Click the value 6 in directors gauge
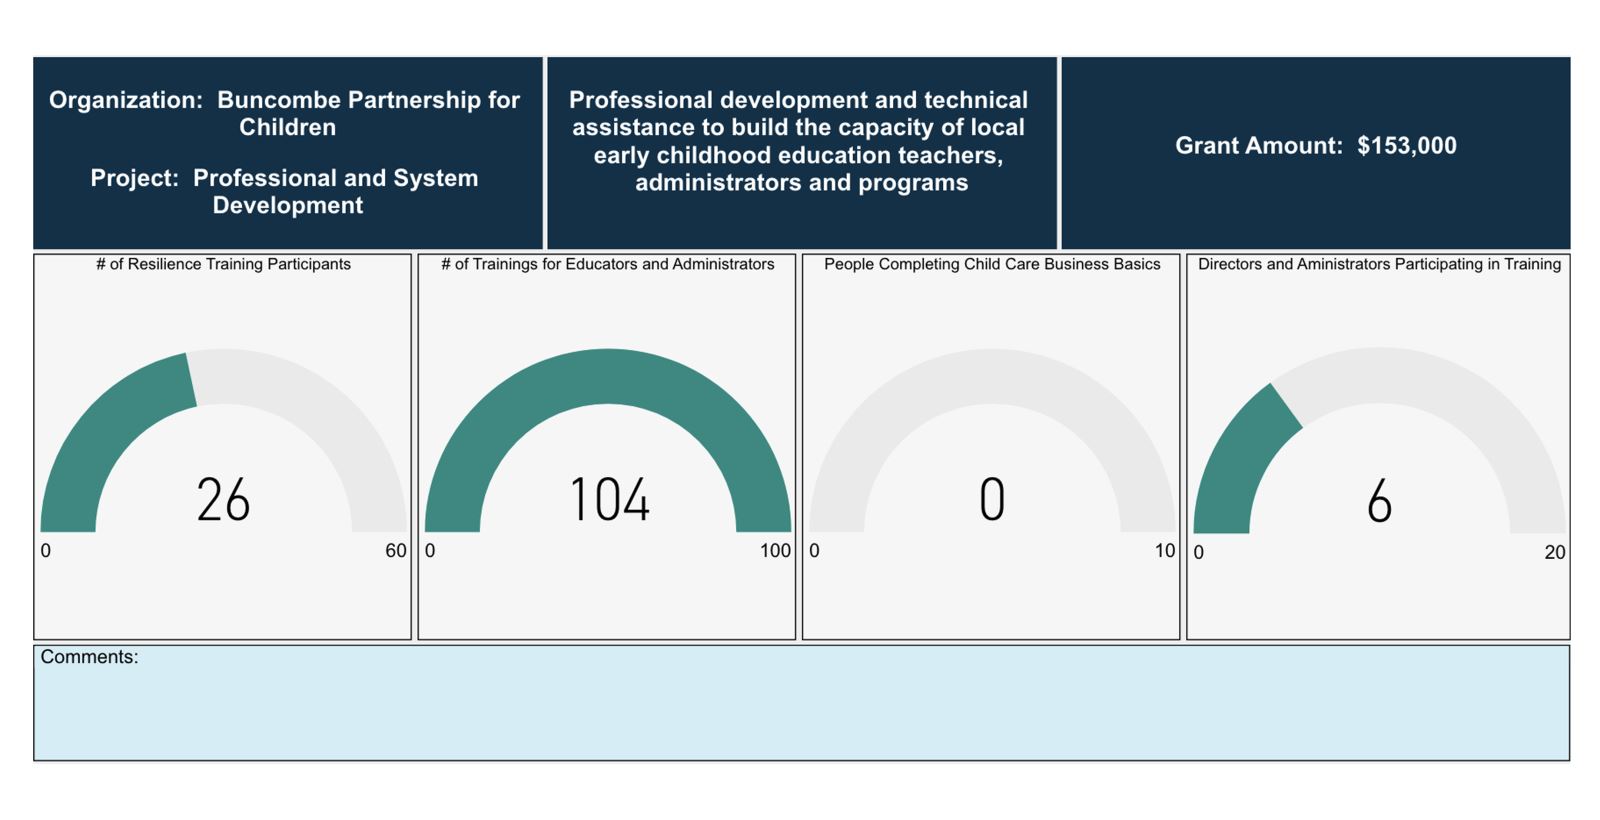Viewport: 1600px width, 820px height. point(1379,502)
